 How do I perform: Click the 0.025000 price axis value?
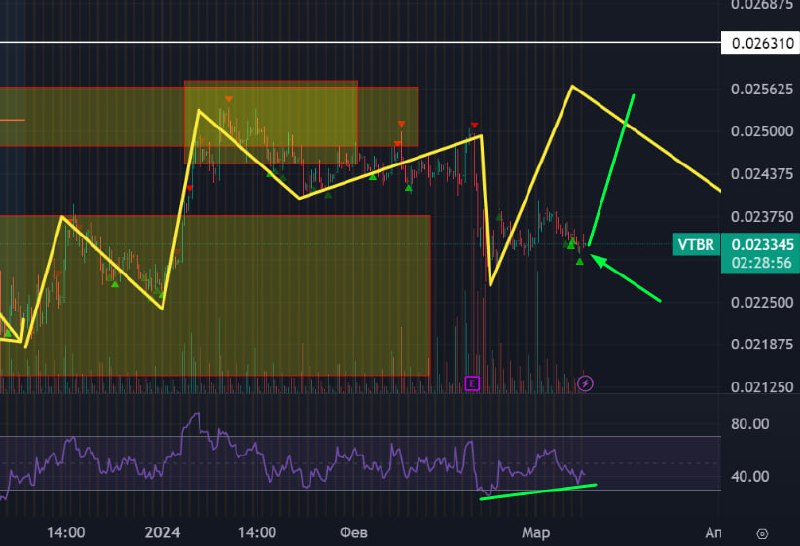tap(762, 131)
